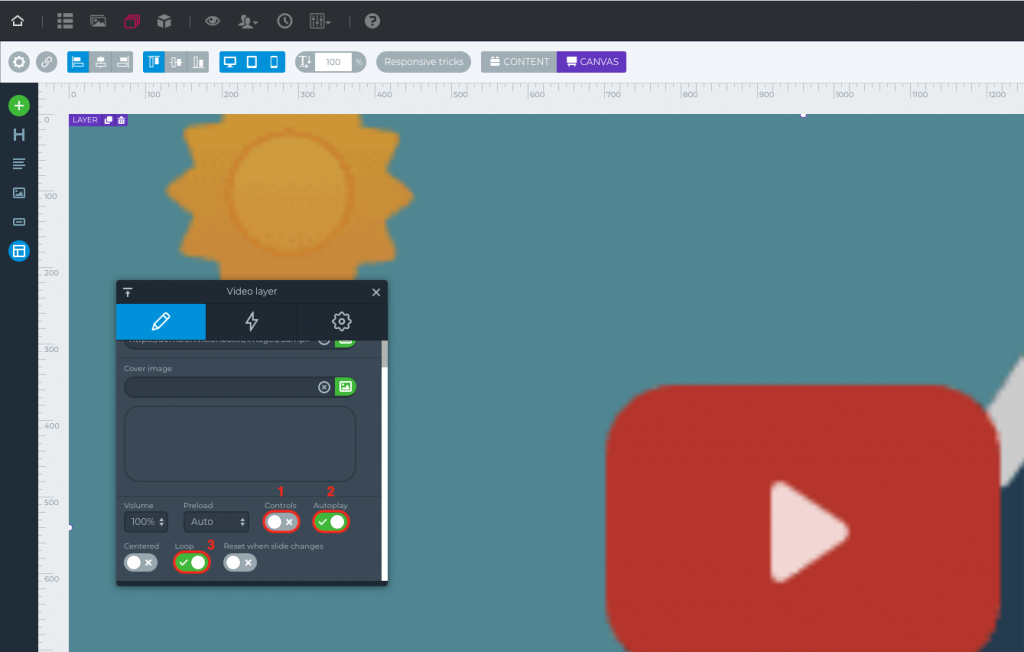This screenshot has width=1024, height=652.
Task: Click the red stacked slides icon
Action: point(132,21)
